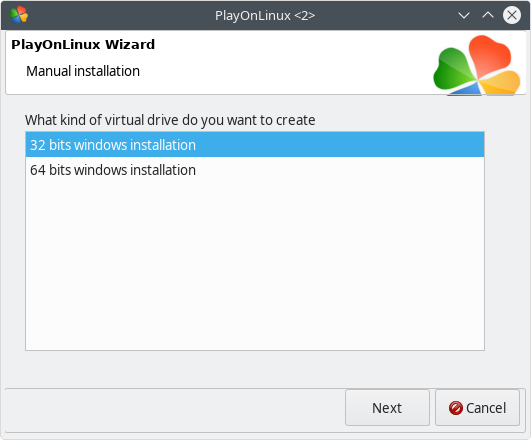The image size is (531, 440).
Task: Click blank area left of the Next button
Action: tap(174, 410)
